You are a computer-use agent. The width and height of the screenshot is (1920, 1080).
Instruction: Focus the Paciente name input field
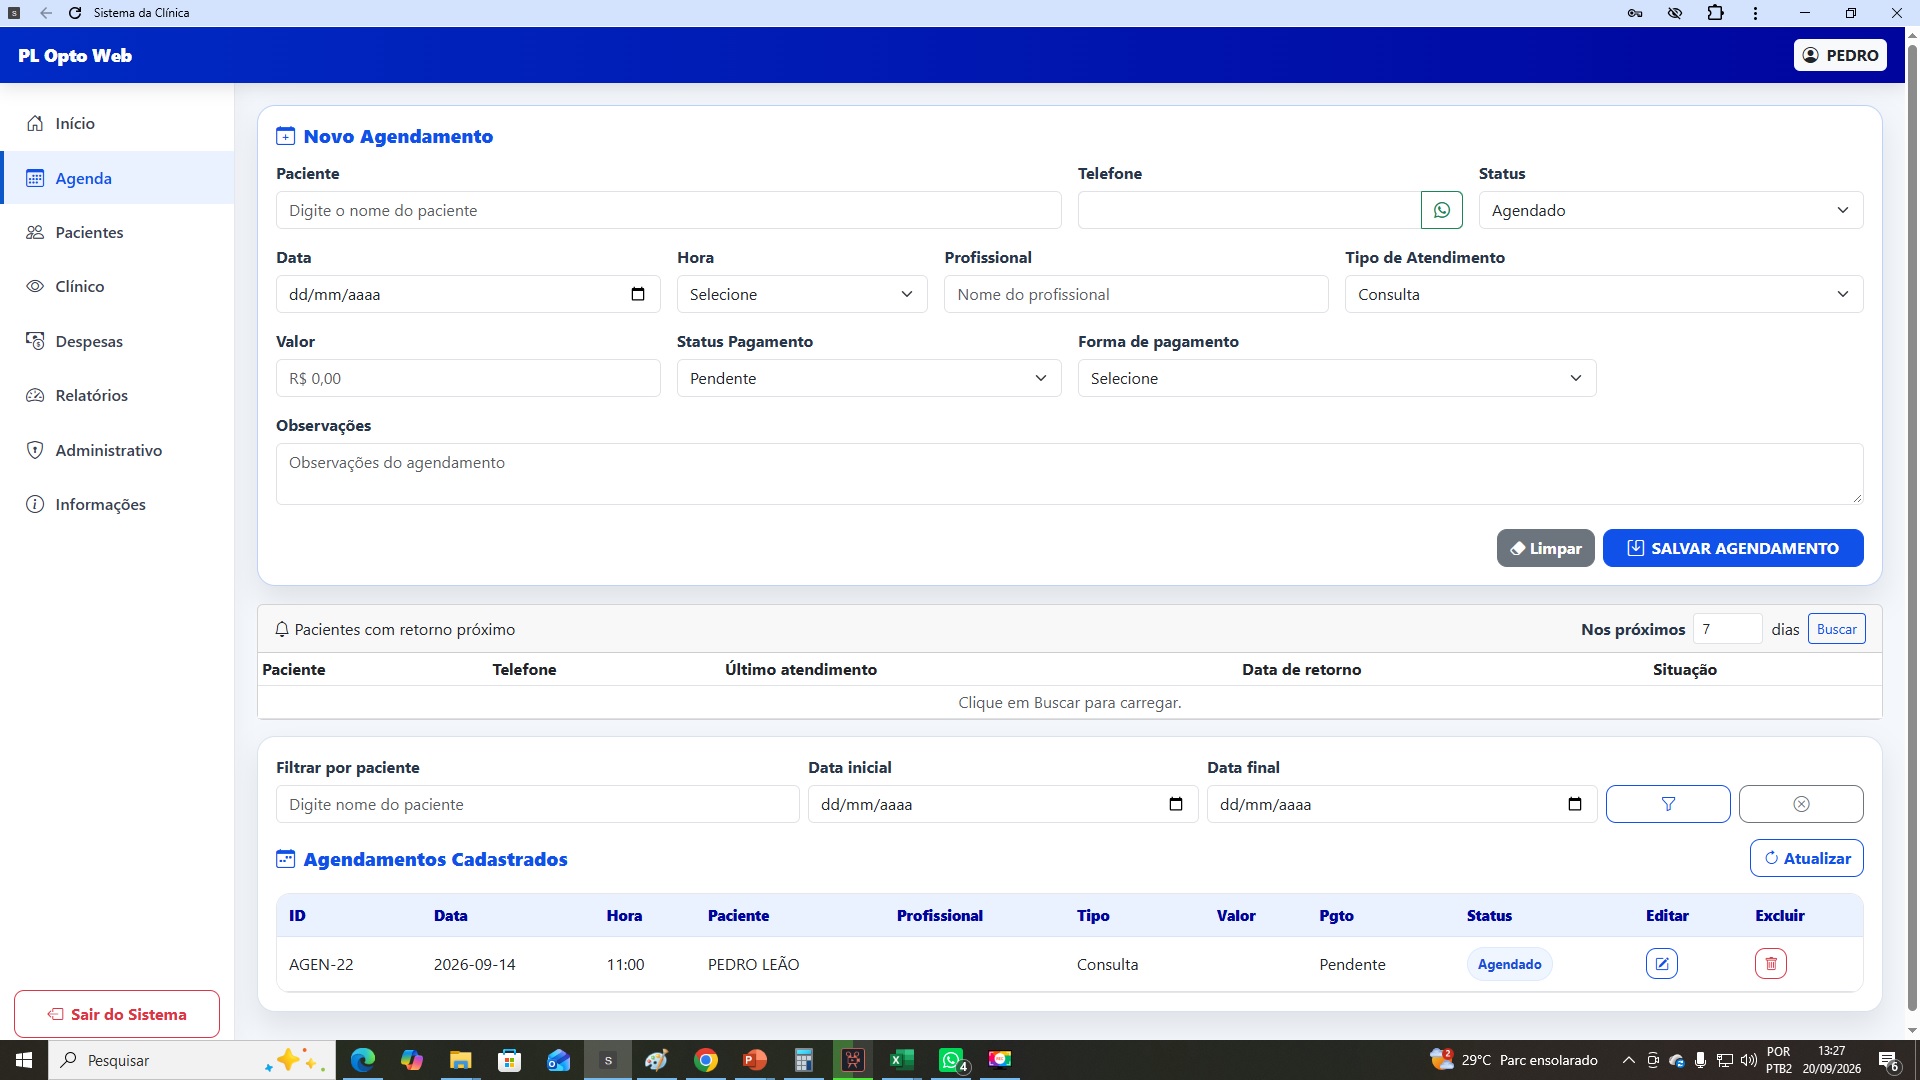pos(668,210)
